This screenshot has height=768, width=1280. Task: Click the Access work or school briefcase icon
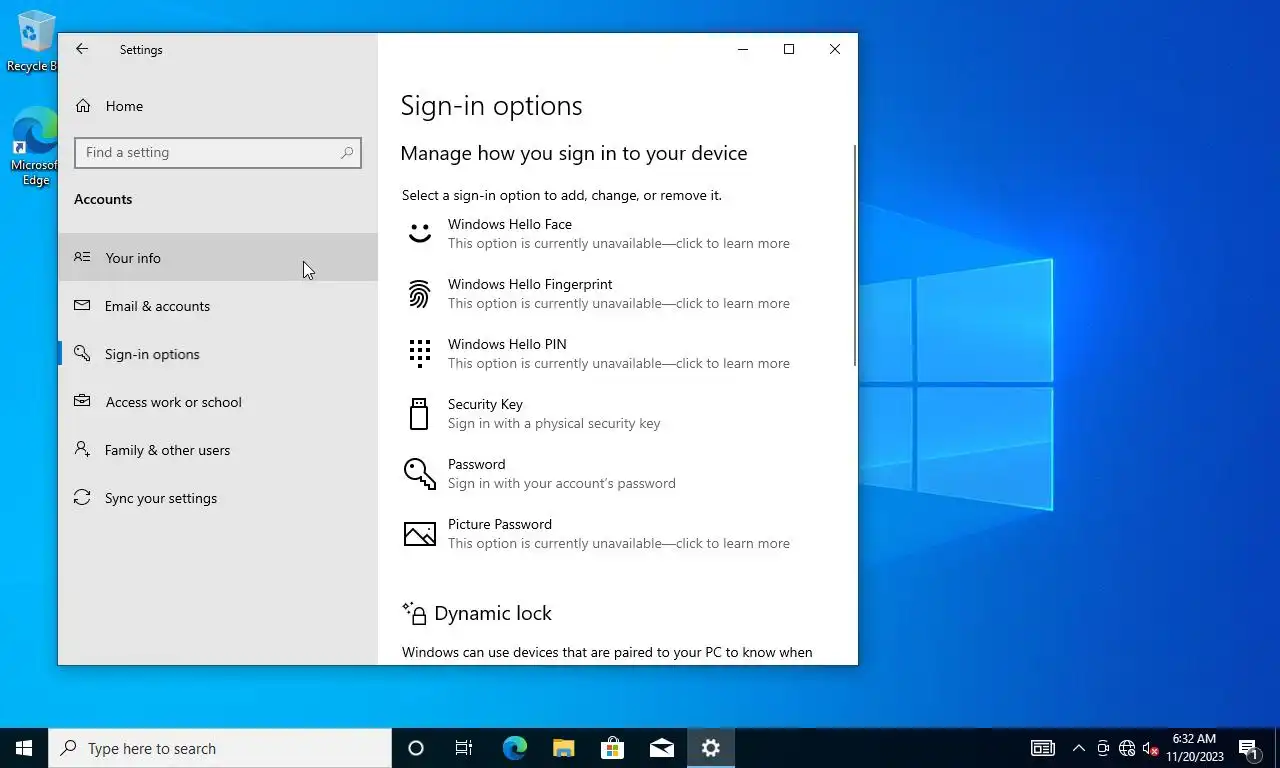[83, 402]
